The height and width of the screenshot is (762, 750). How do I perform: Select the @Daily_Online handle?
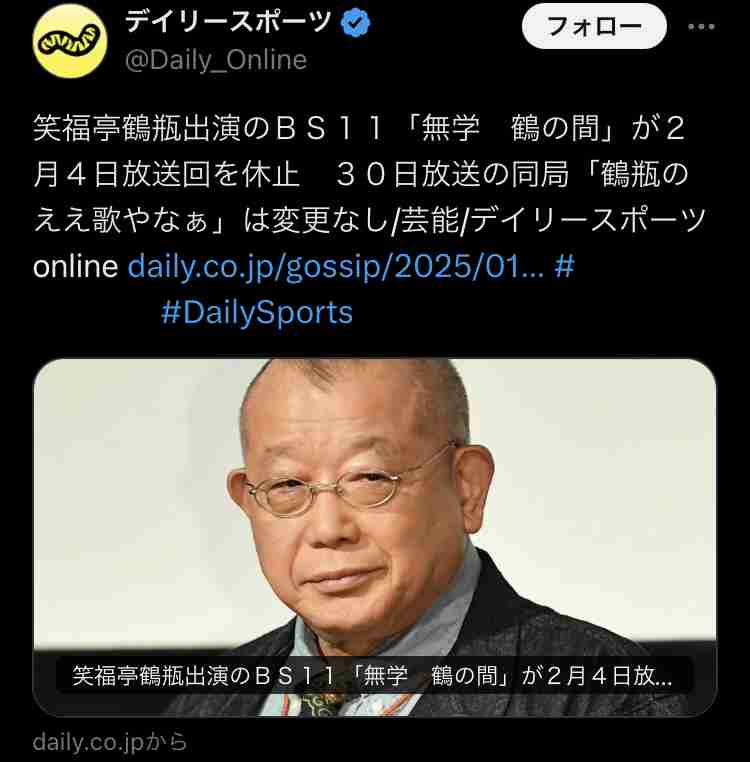click(216, 60)
